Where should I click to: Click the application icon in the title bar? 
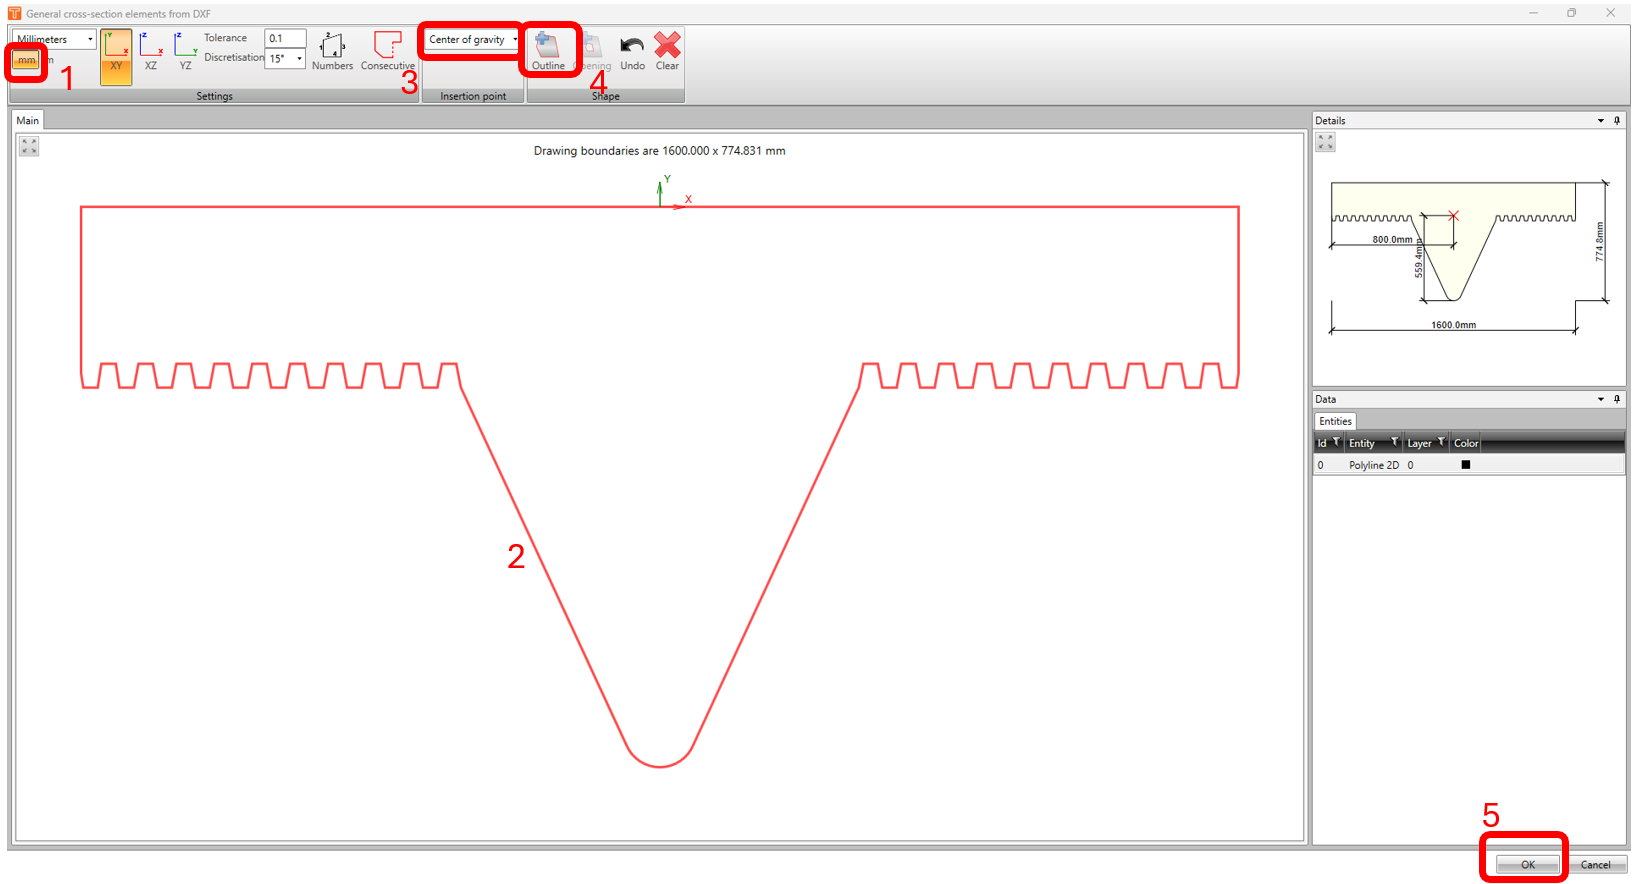[x=15, y=13]
